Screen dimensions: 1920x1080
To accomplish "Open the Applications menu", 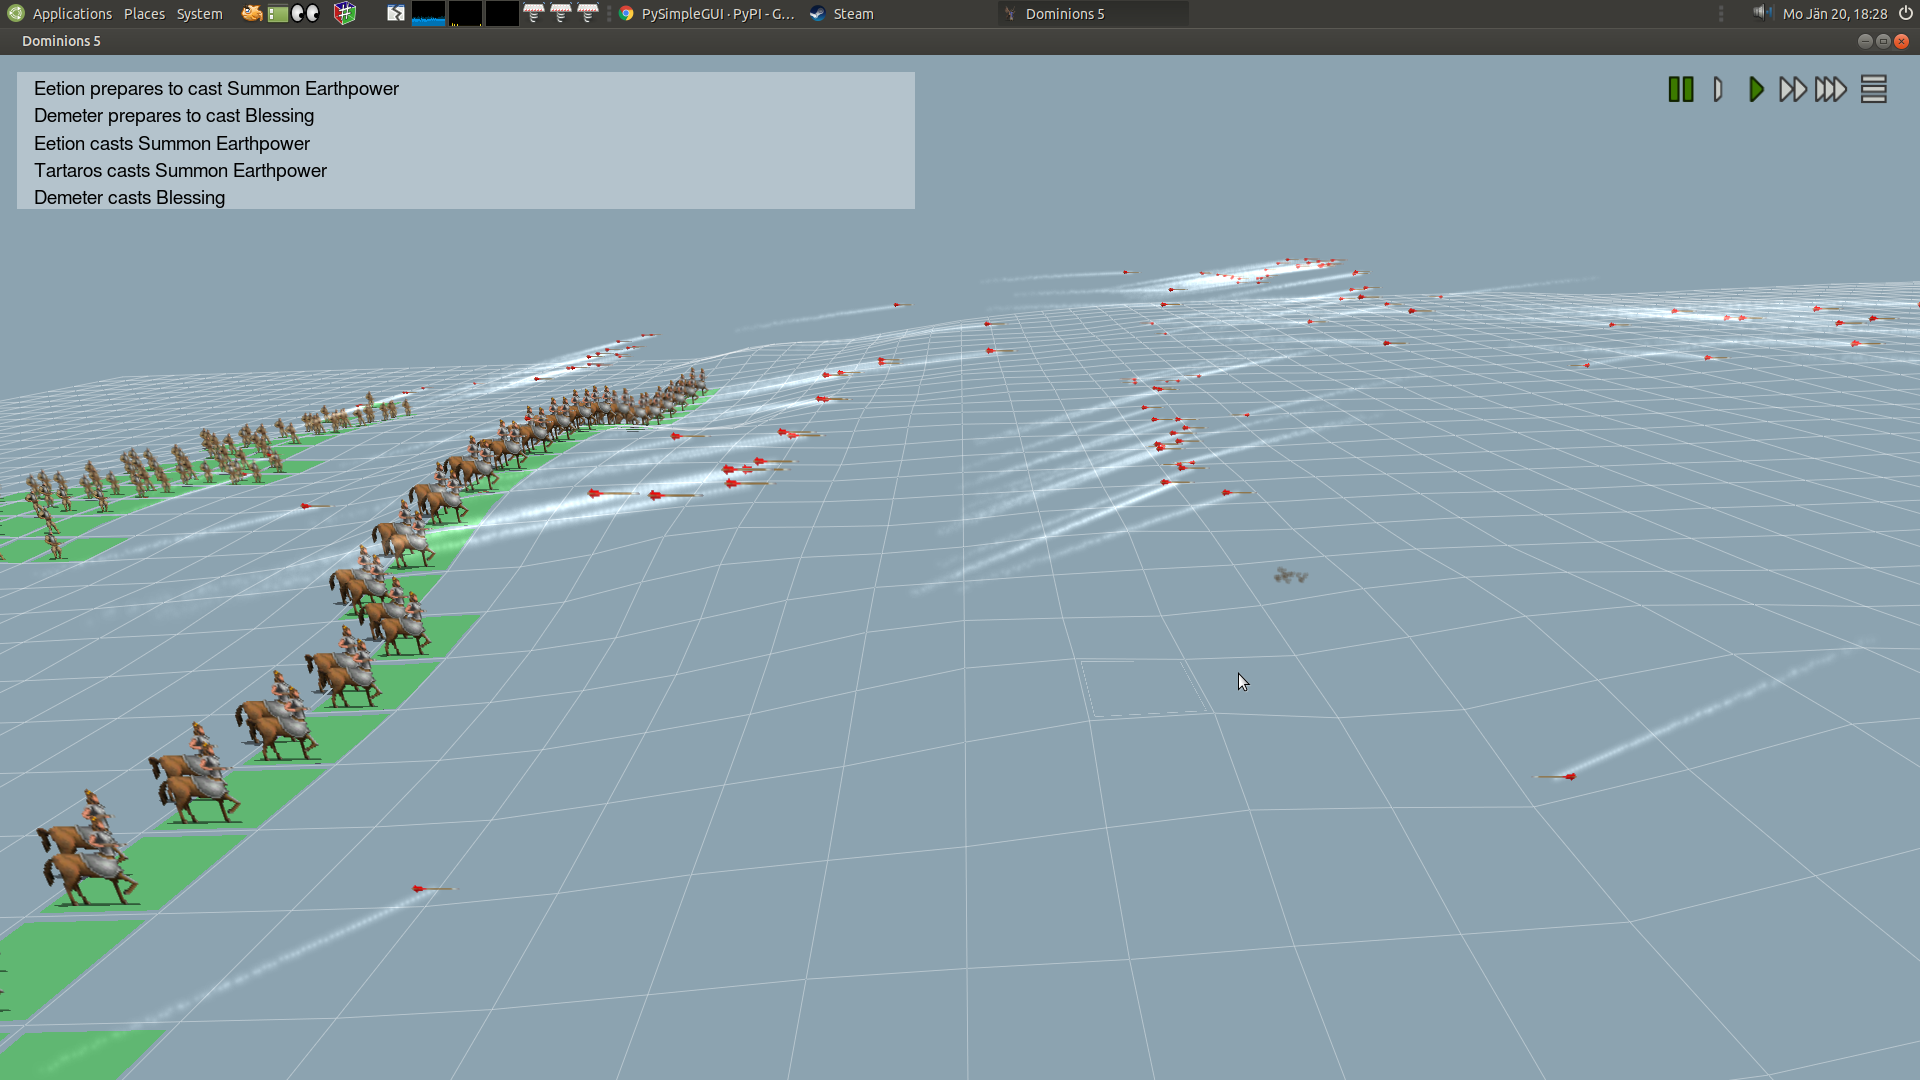I will tap(71, 14).
